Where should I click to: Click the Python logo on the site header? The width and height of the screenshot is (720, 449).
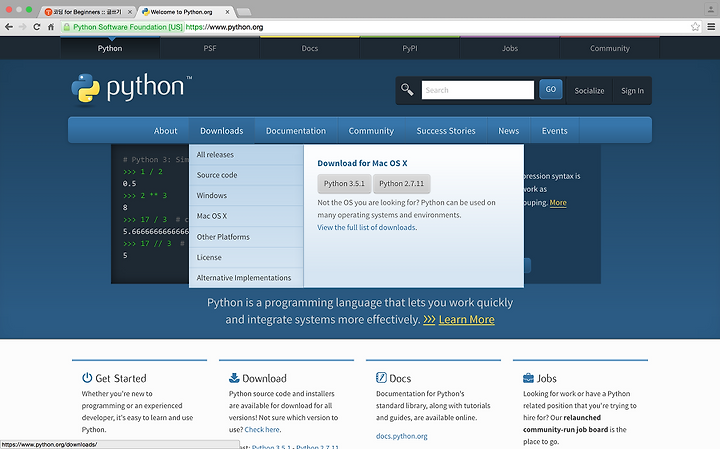(132, 88)
